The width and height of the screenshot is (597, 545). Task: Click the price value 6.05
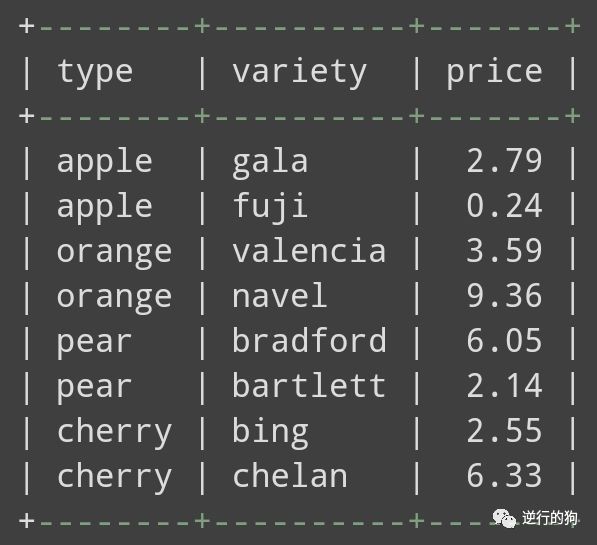[x=504, y=340]
